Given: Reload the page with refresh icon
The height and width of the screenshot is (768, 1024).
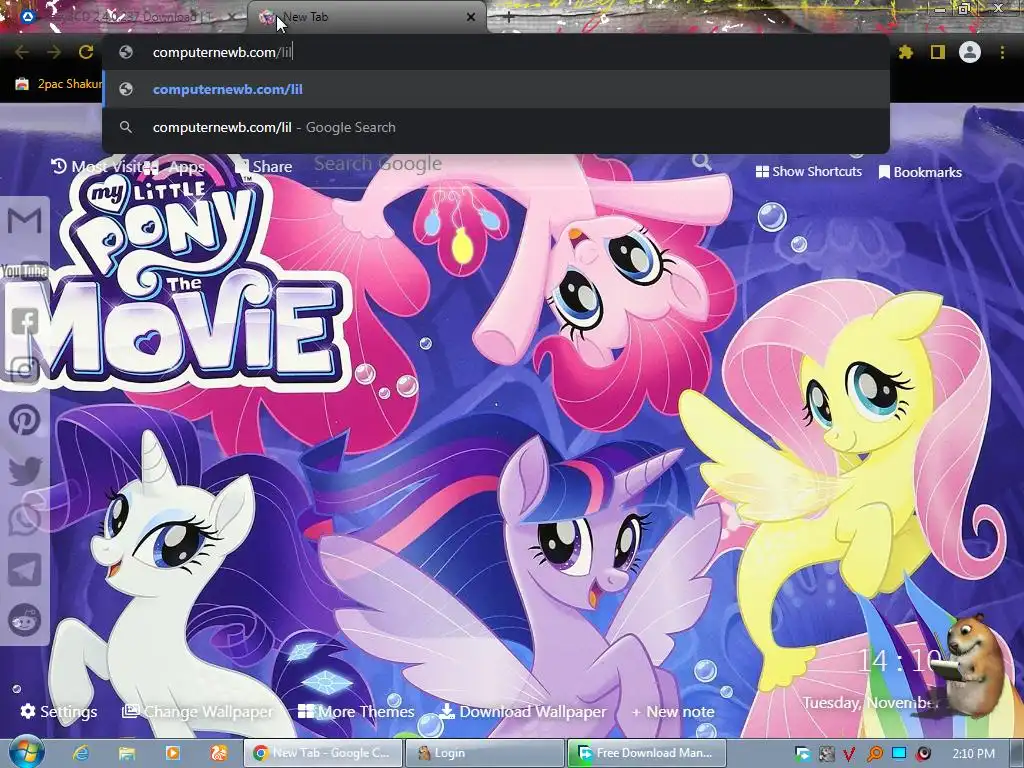Looking at the screenshot, I should [86, 52].
